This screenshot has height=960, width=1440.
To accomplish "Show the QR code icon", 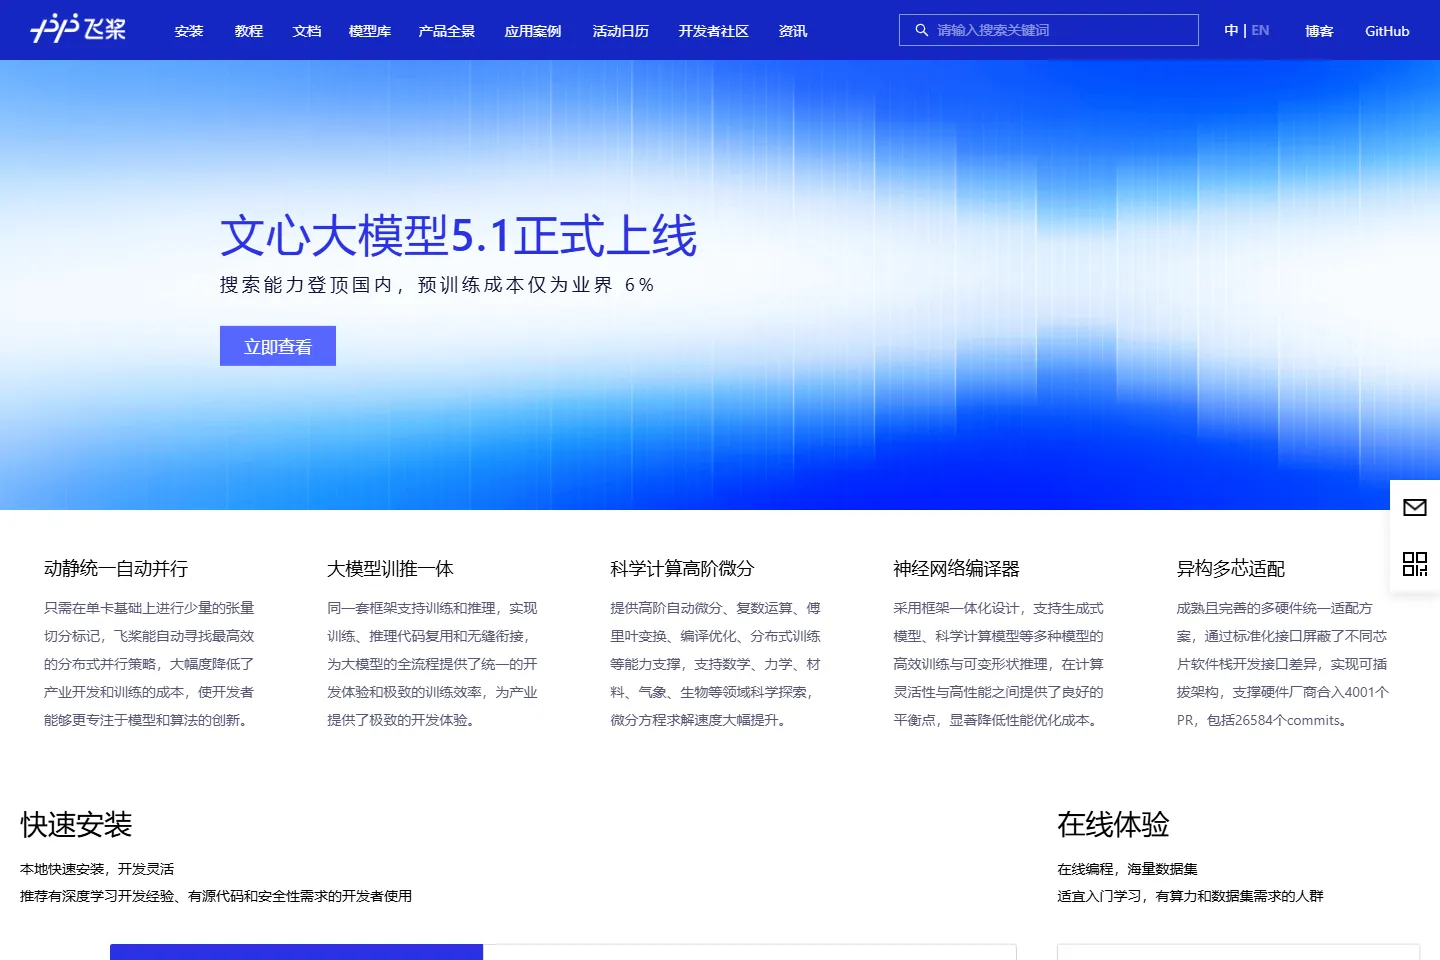I will tap(1415, 564).
